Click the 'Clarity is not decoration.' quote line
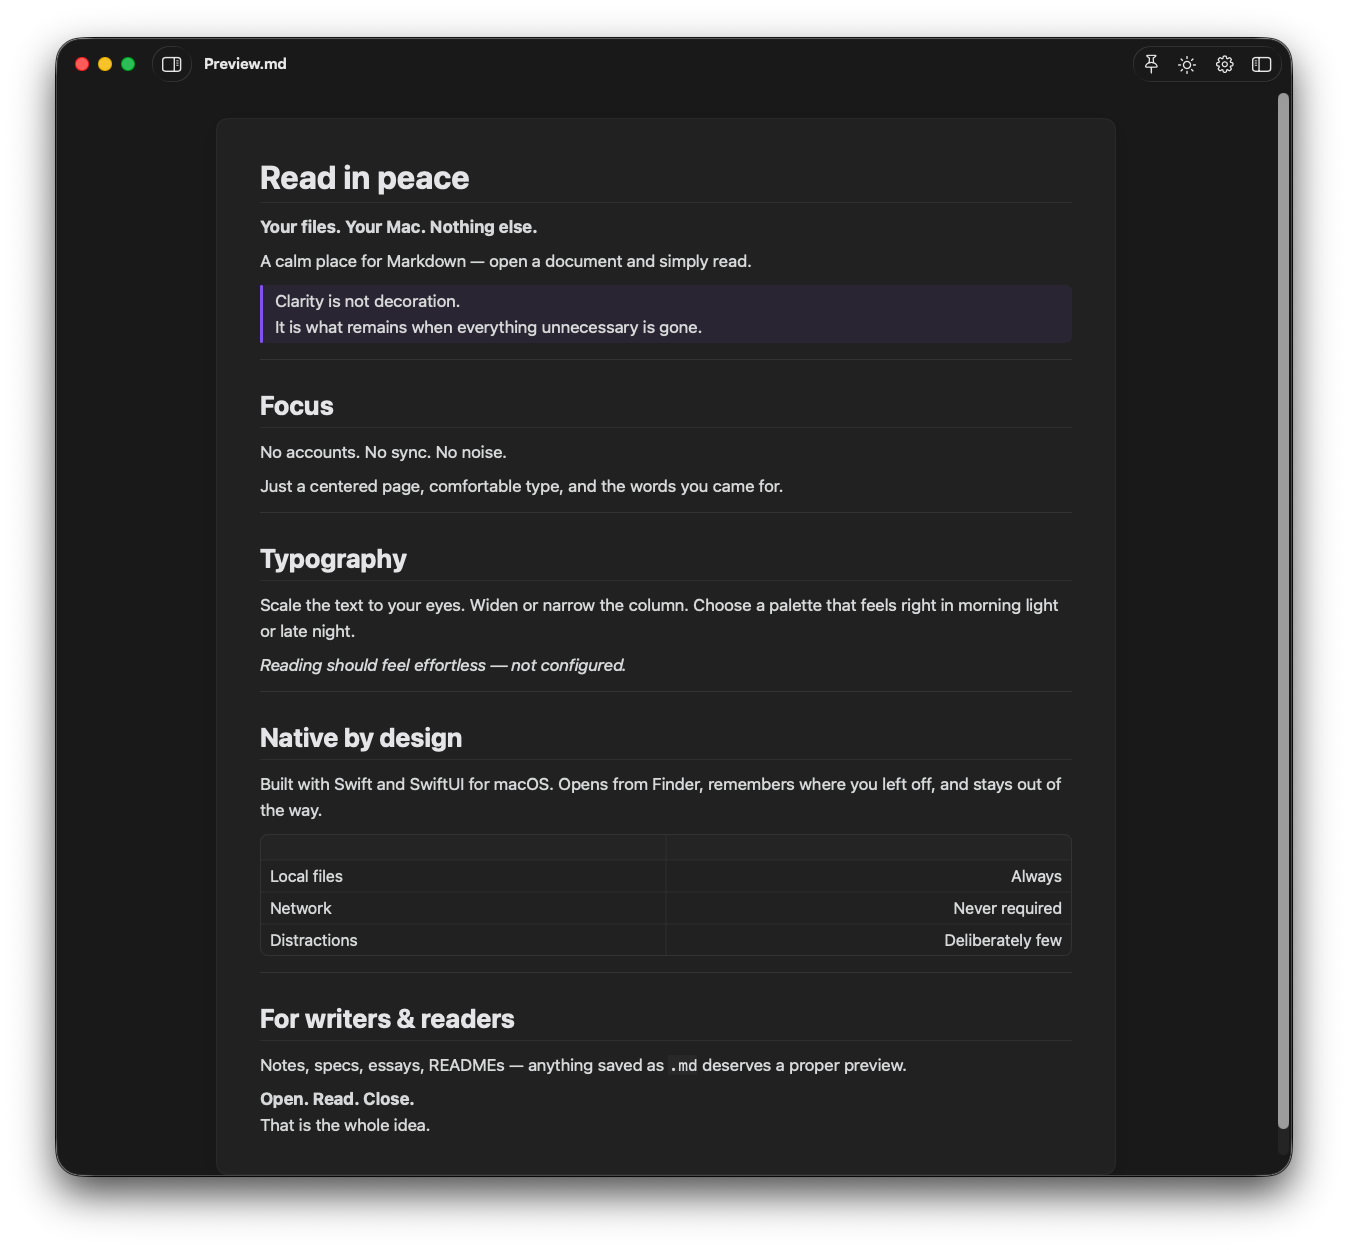The width and height of the screenshot is (1348, 1250). coord(367,301)
